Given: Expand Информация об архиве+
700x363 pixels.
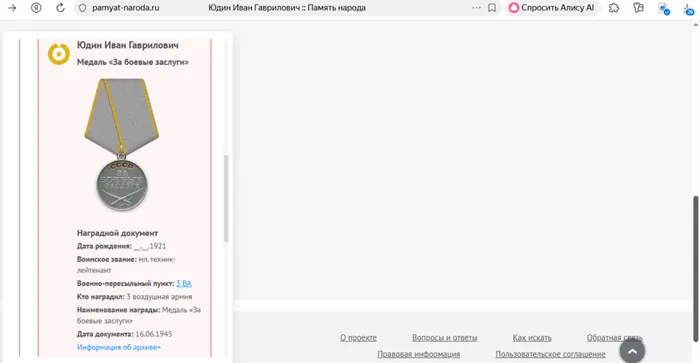Looking at the screenshot, I should (119, 347).
